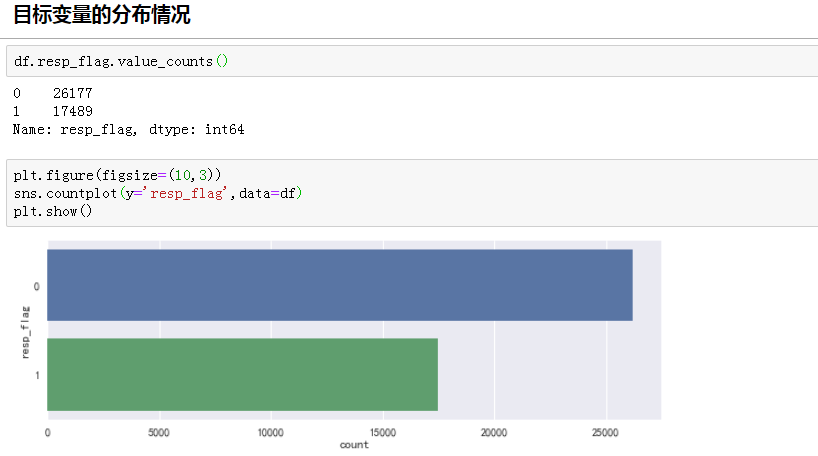Place cursor in the sns.countplot code line
Image resolution: width=818 pixels, height=456 pixels.
pyautogui.click(x=158, y=193)
